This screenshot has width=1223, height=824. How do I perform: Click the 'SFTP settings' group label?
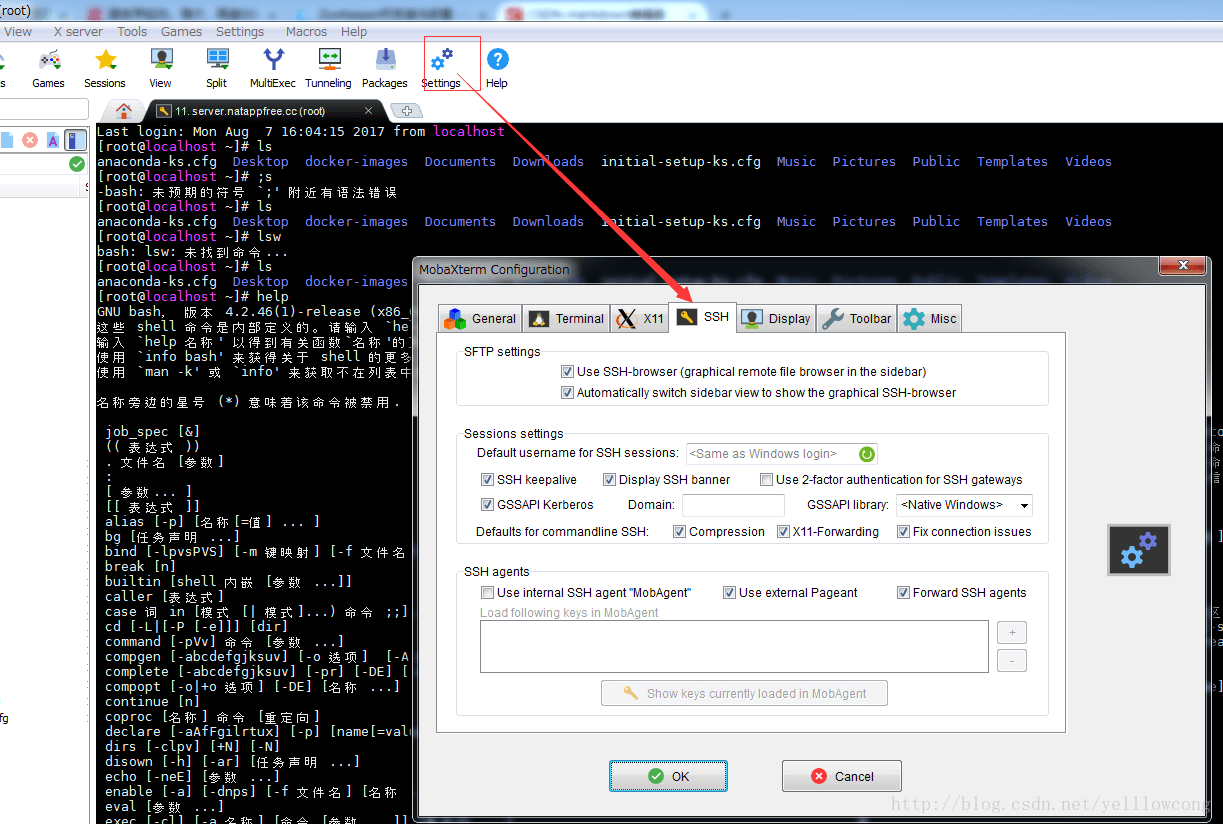pyautogui.click(x=502, y=352)
